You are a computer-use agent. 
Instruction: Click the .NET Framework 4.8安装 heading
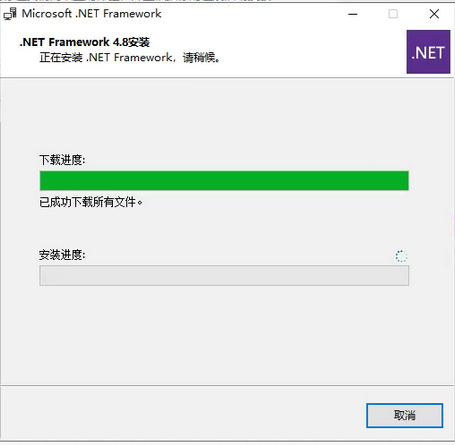85,42
